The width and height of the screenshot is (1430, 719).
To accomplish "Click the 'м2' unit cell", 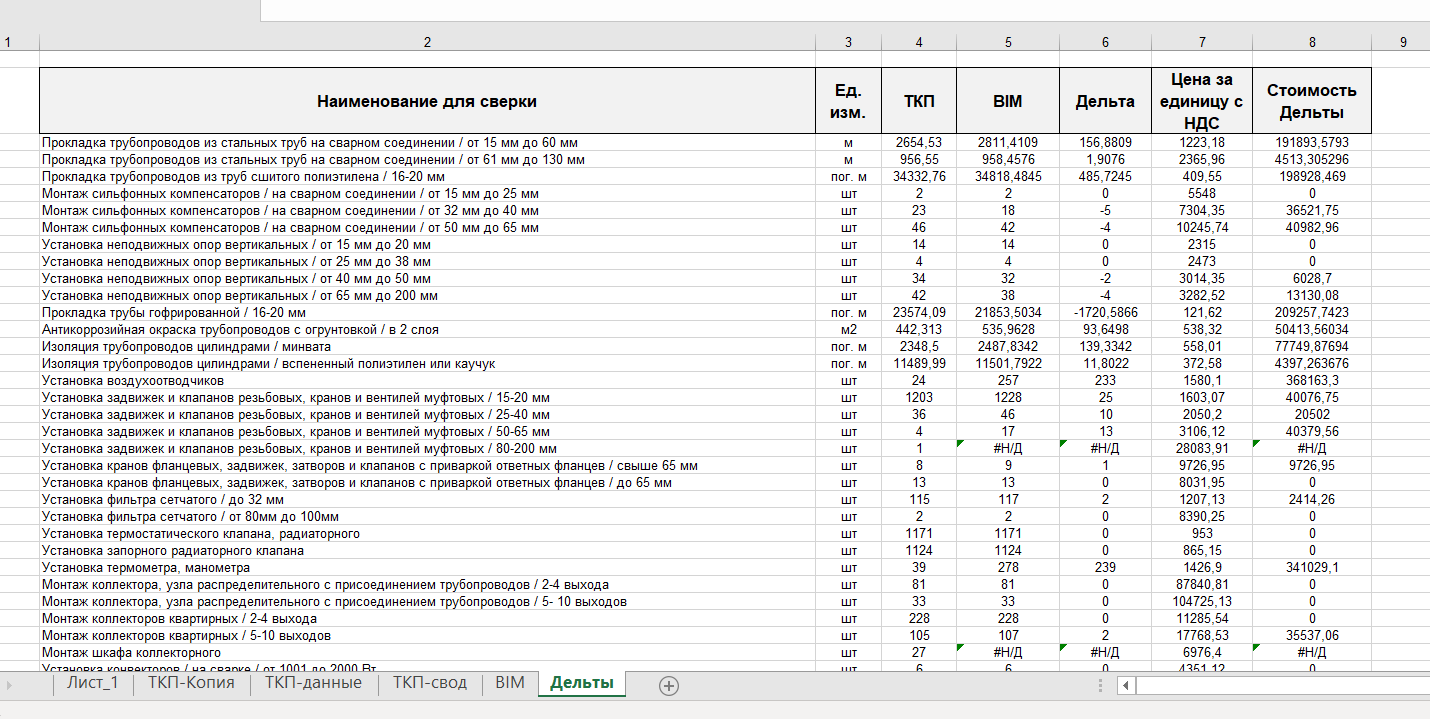I will [848, 330].
